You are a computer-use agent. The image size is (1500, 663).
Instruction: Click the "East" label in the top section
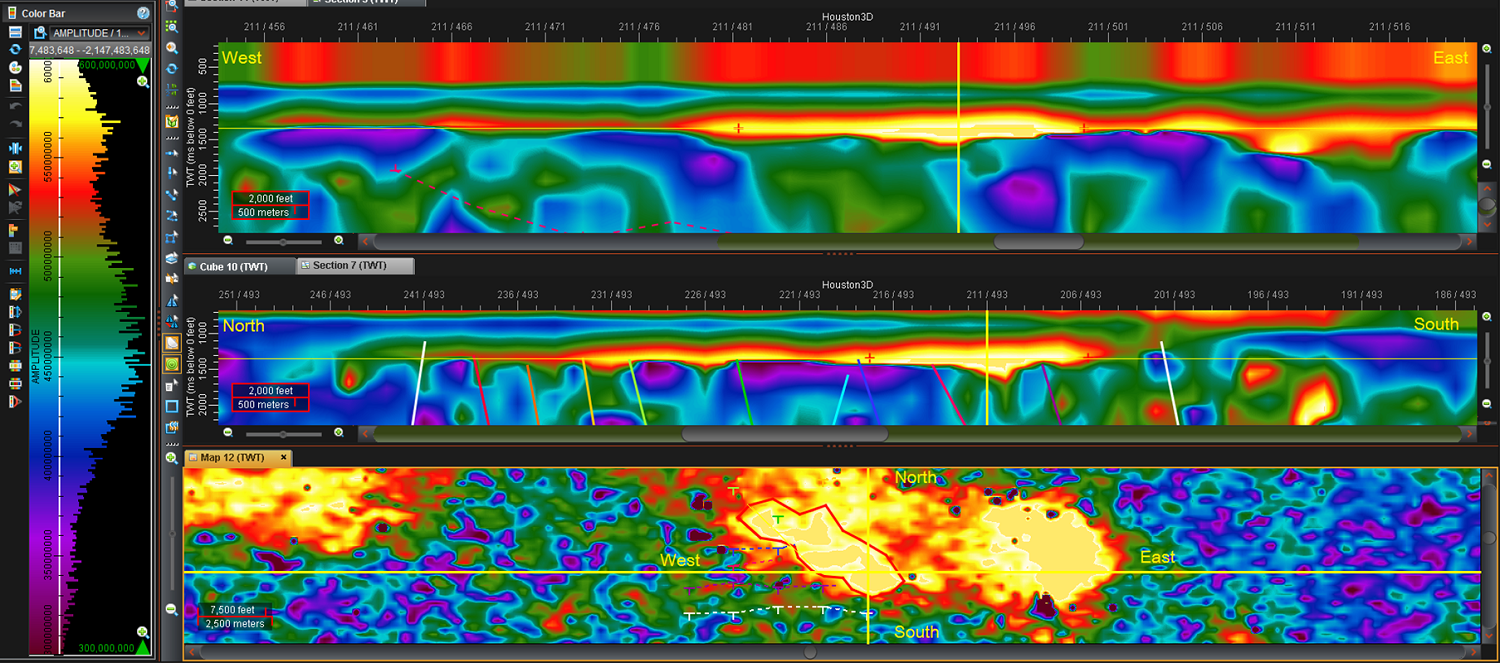coord(1451,58)
